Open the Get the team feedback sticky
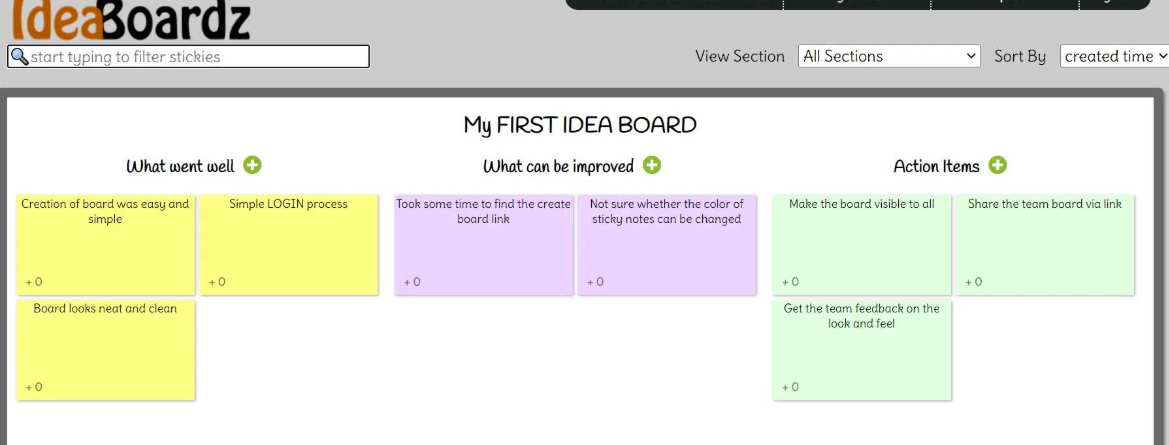 click(x=862, y=350)
